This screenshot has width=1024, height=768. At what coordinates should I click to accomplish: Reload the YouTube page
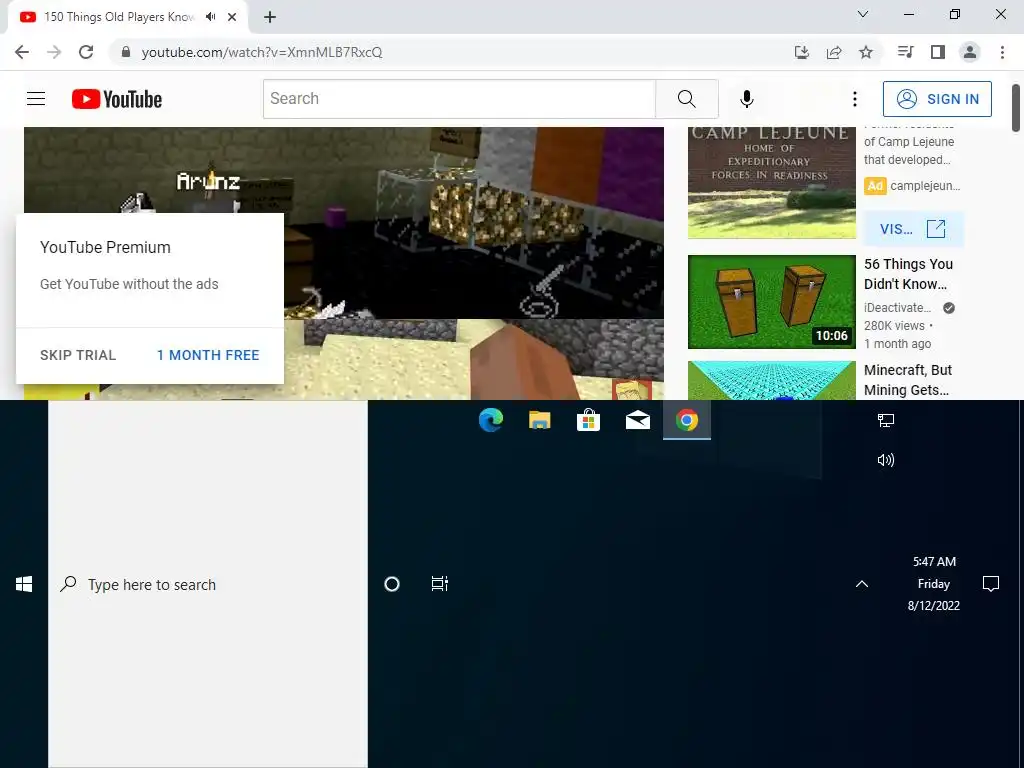click(x=86, y=52)
